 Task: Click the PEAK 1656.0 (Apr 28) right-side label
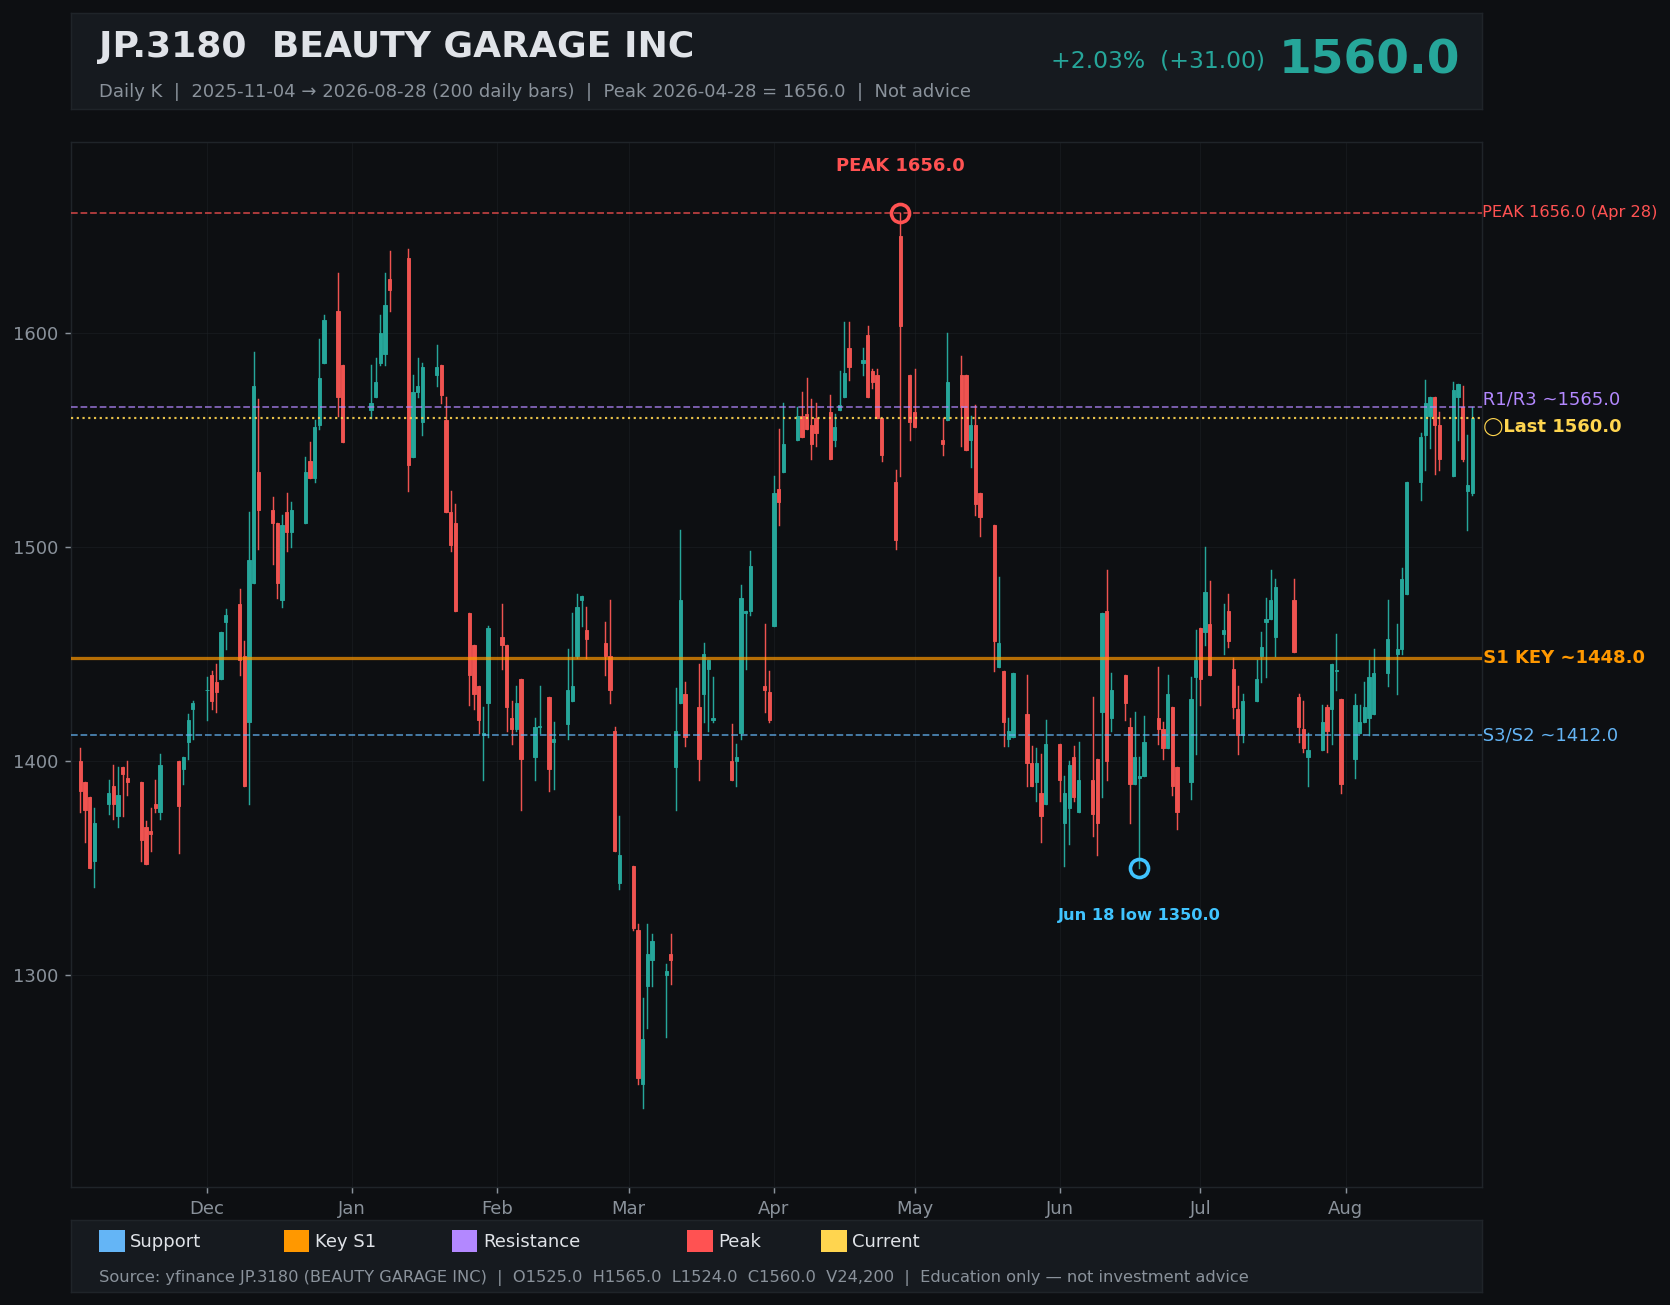click(1569, 212)
